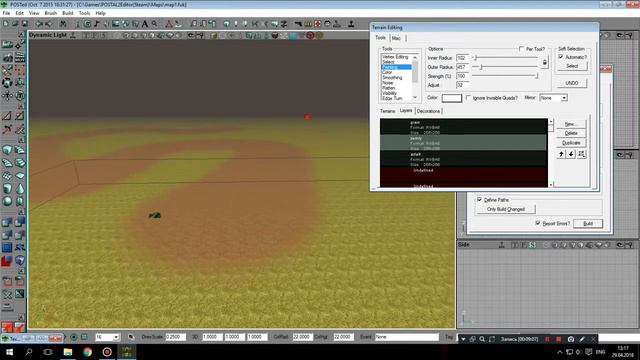Viewport: 640px width, 360px height.
Task: Click the magnifier icon in the top toolbar
Action: click(154, 24)
